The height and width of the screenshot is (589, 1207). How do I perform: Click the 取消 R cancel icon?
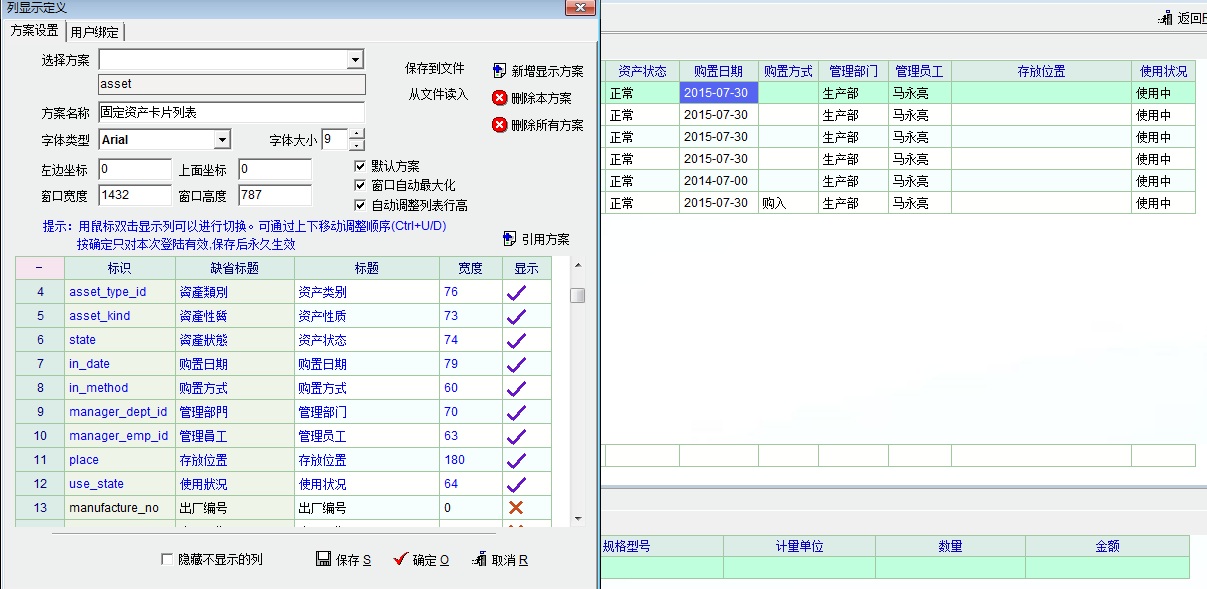pos(479,559)
